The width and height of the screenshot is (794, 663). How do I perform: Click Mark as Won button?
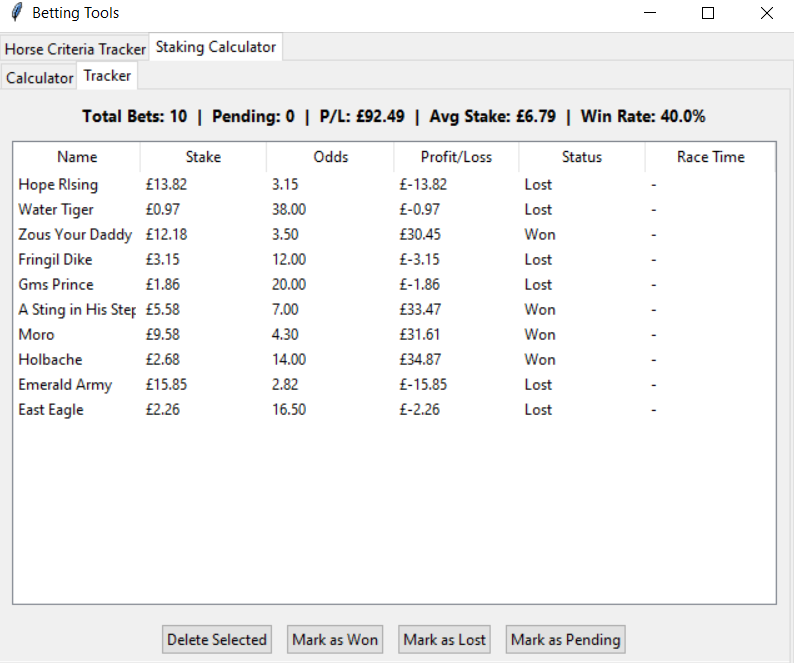pyautogui.click(x=335, y=639)
